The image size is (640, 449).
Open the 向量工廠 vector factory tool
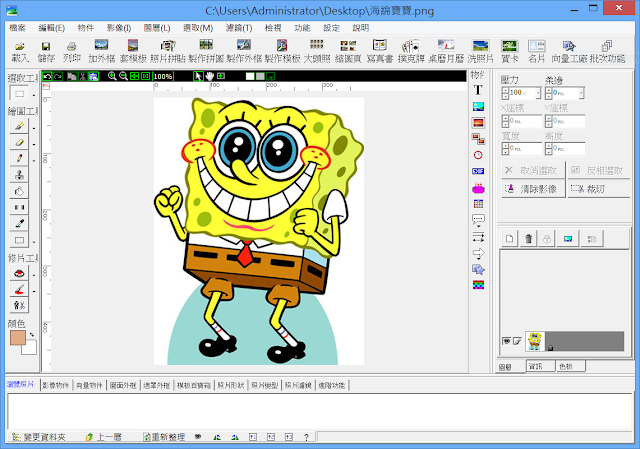click(x=569, y=52)
